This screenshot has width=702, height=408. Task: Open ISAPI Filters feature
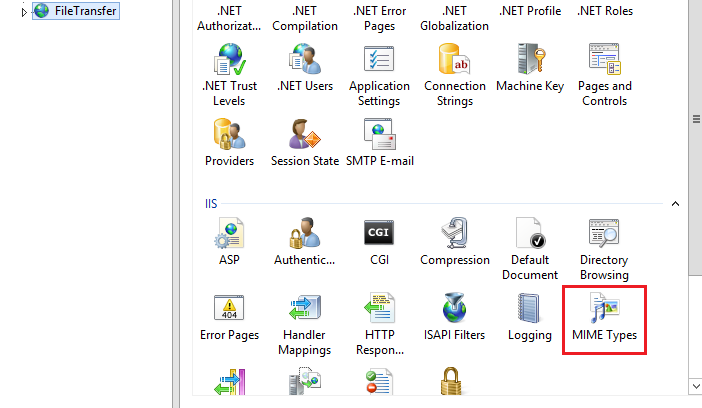tap(454, 317)
